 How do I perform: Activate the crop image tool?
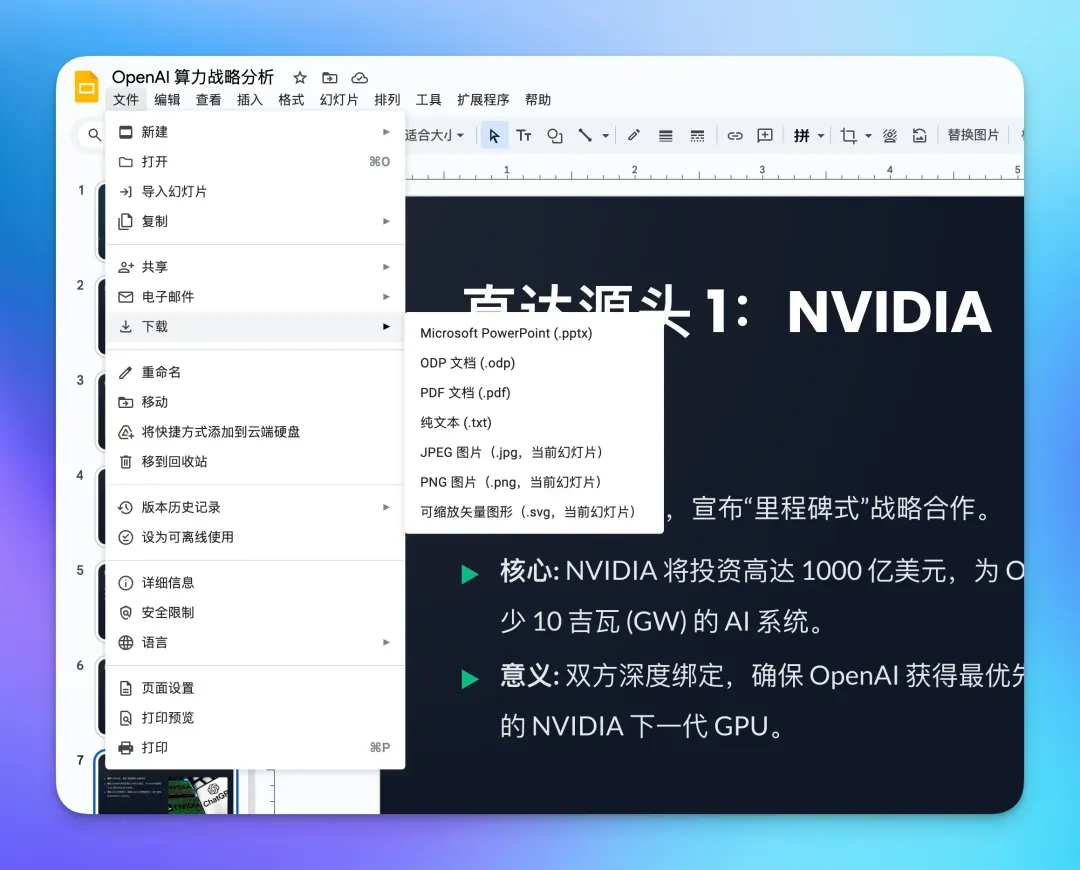[x=851, y=135]
